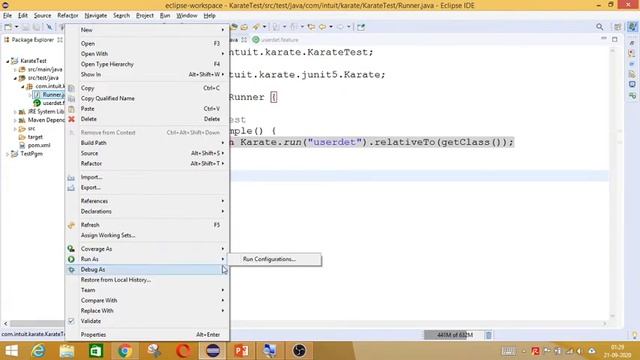Click the Paste clipboard icon
This screenshot has width=640, height=360.
tap(71, 109)
